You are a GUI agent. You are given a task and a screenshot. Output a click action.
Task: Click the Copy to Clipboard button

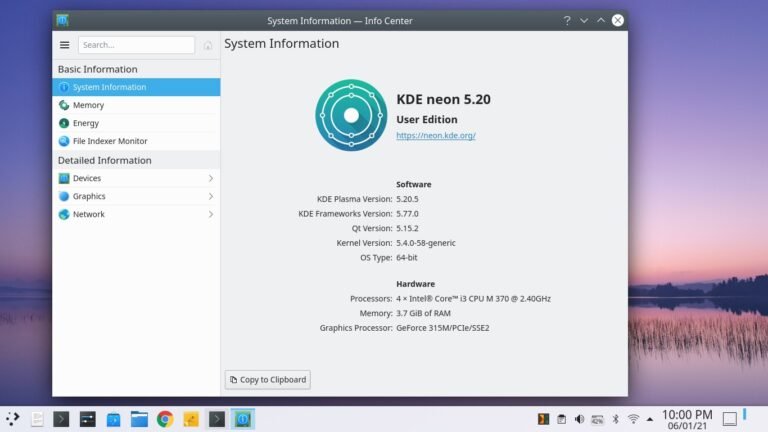coord(267,380)
